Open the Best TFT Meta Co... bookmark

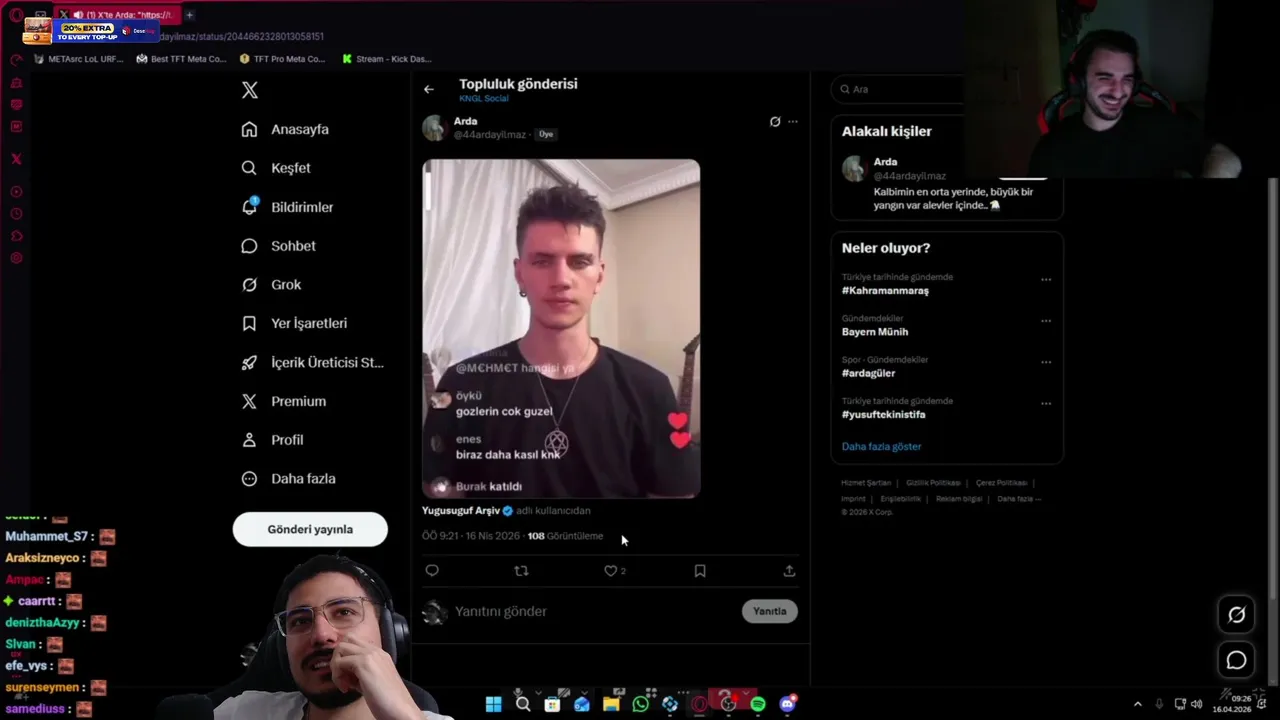click(181, 59)
